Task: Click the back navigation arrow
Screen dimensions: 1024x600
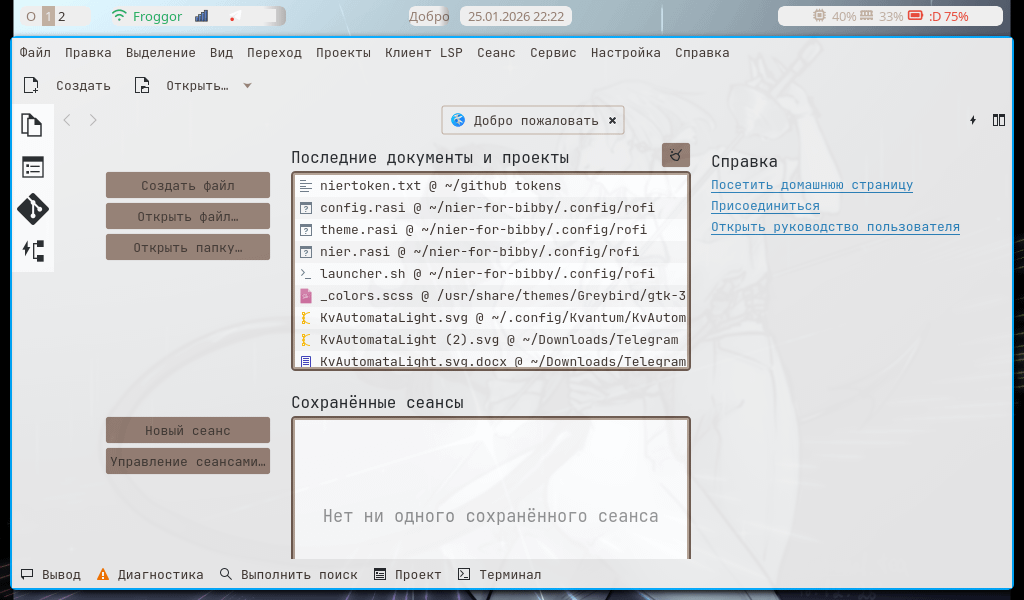Action: [67, 120]
